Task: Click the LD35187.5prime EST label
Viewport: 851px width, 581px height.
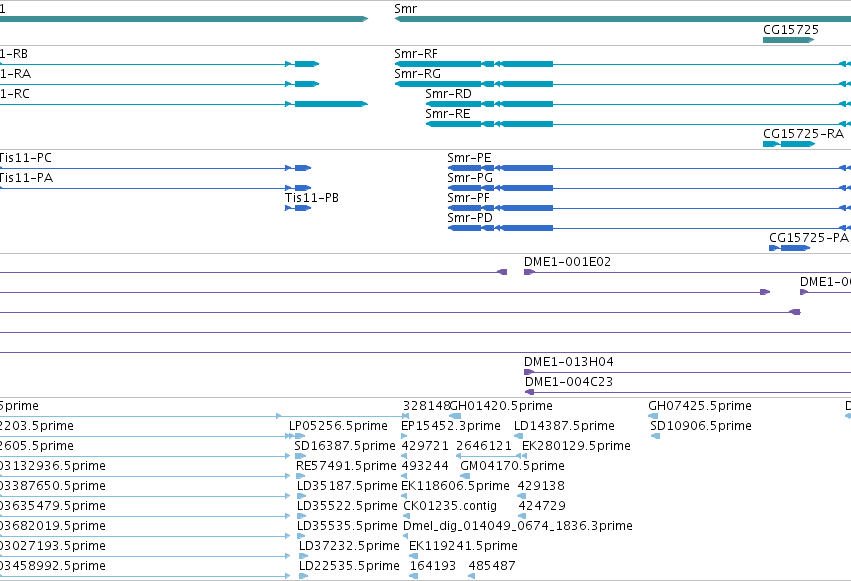Action: click(347, 486)
